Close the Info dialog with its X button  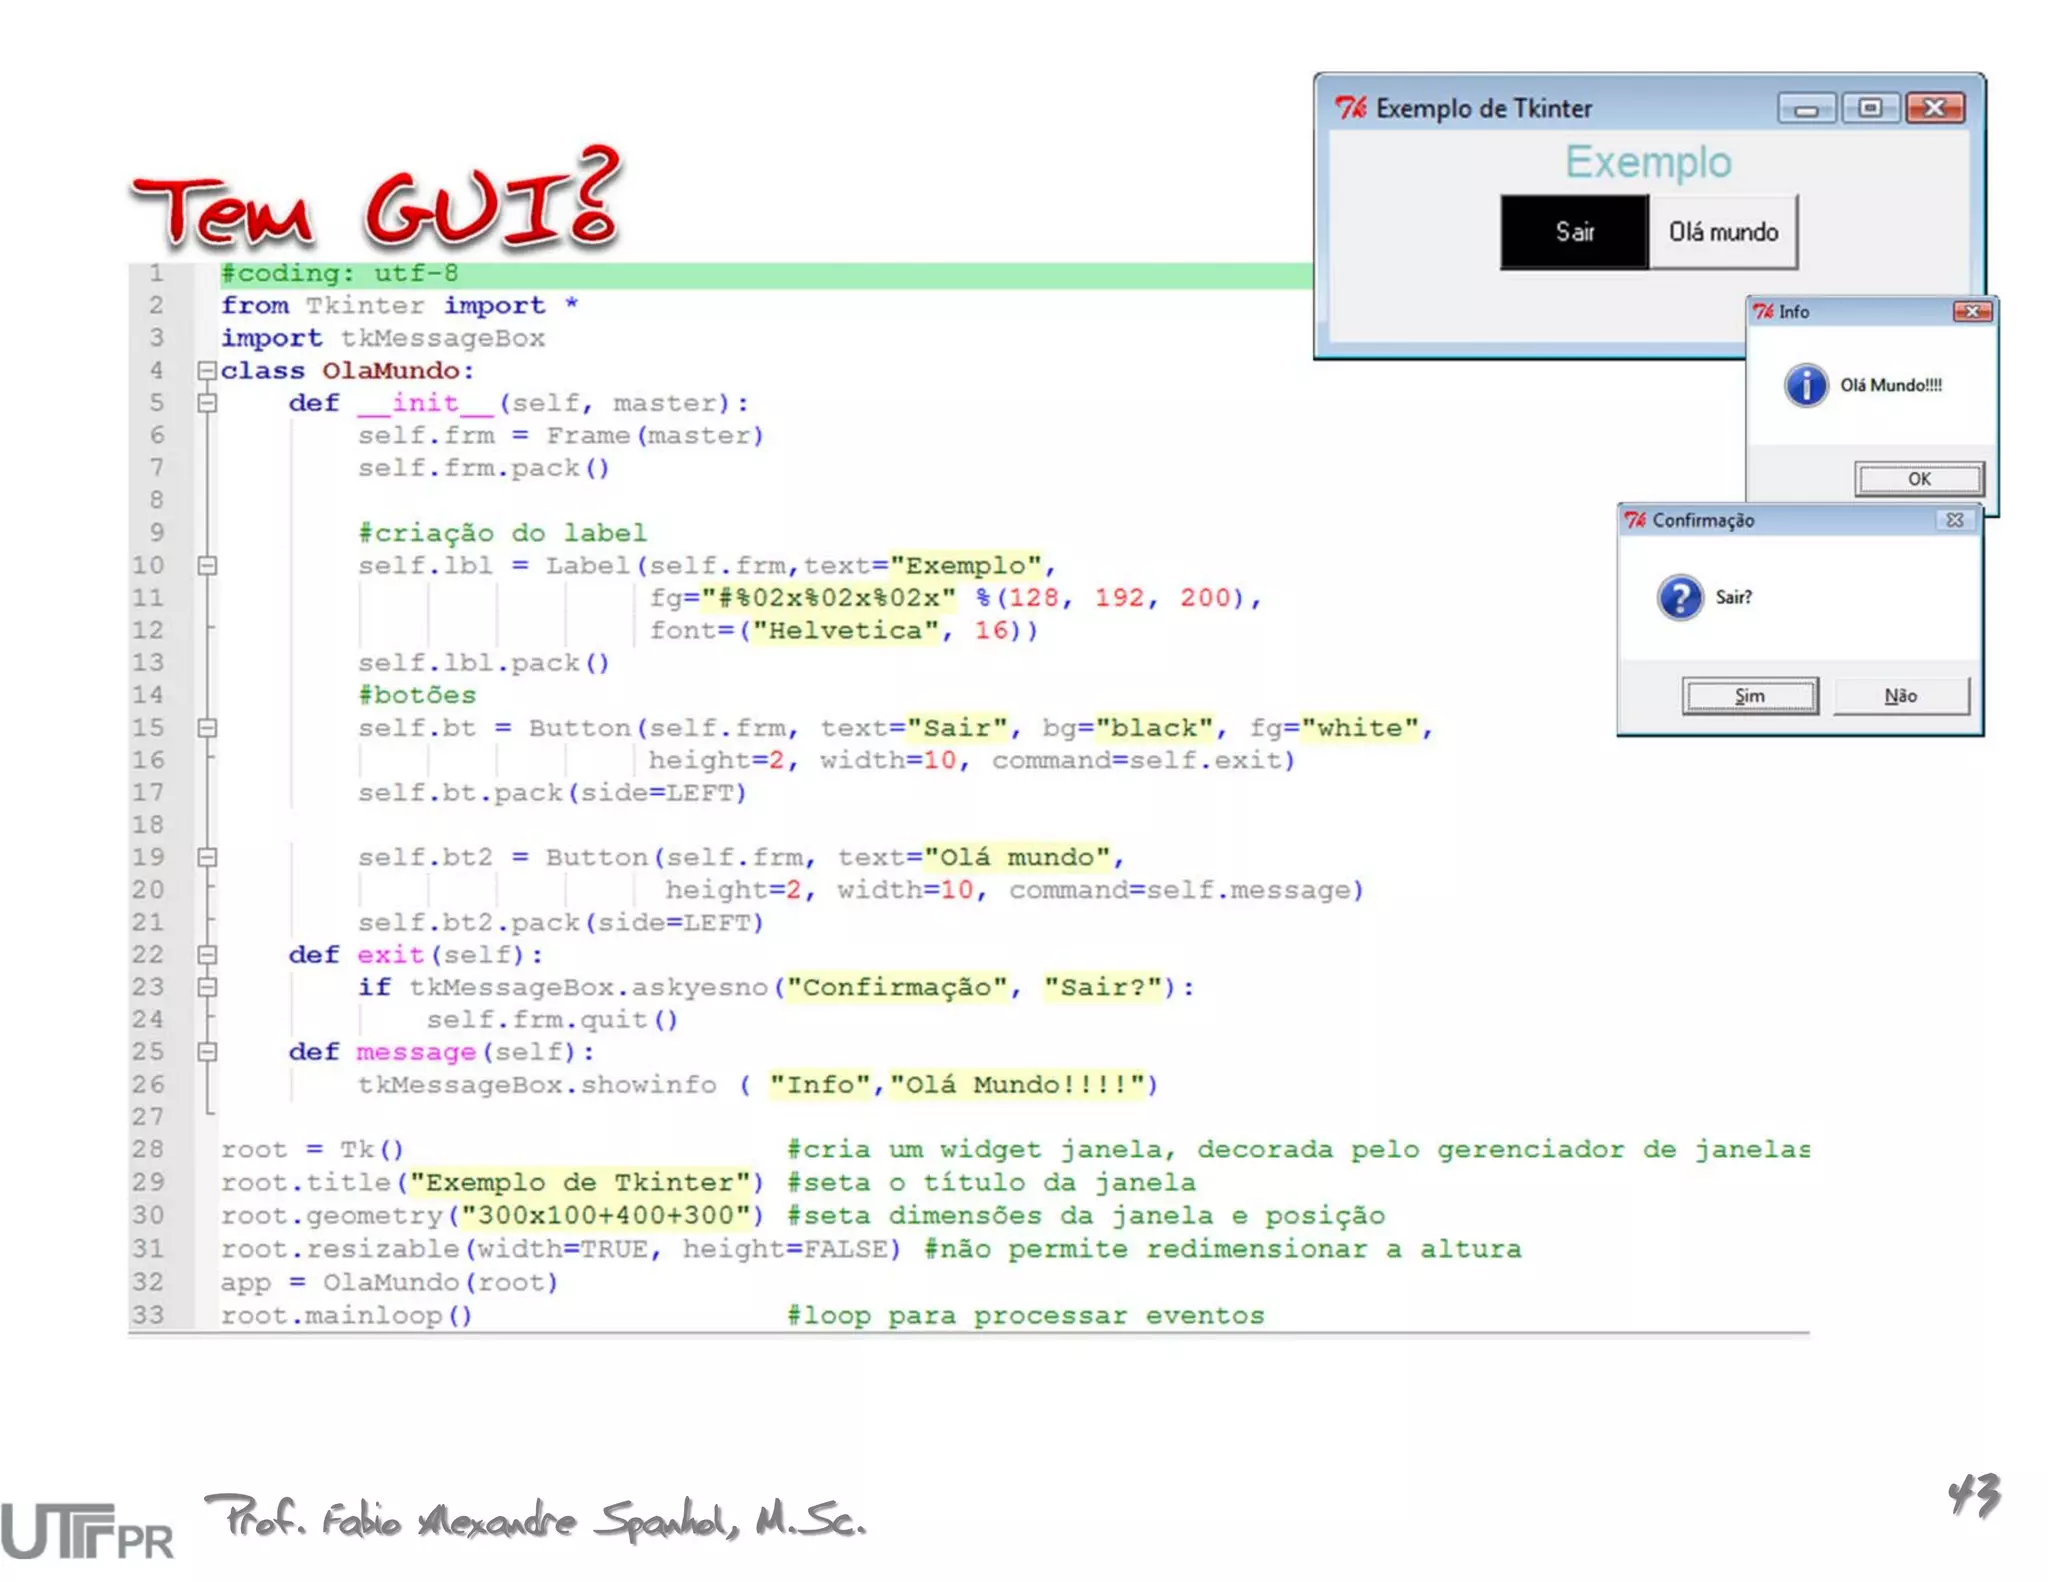point(1971,312)
